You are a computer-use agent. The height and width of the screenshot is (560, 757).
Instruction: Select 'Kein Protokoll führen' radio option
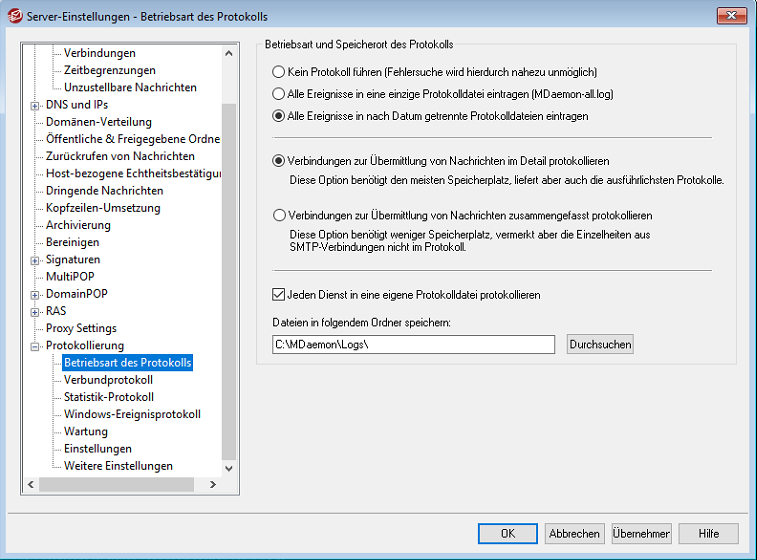(279, 72)
